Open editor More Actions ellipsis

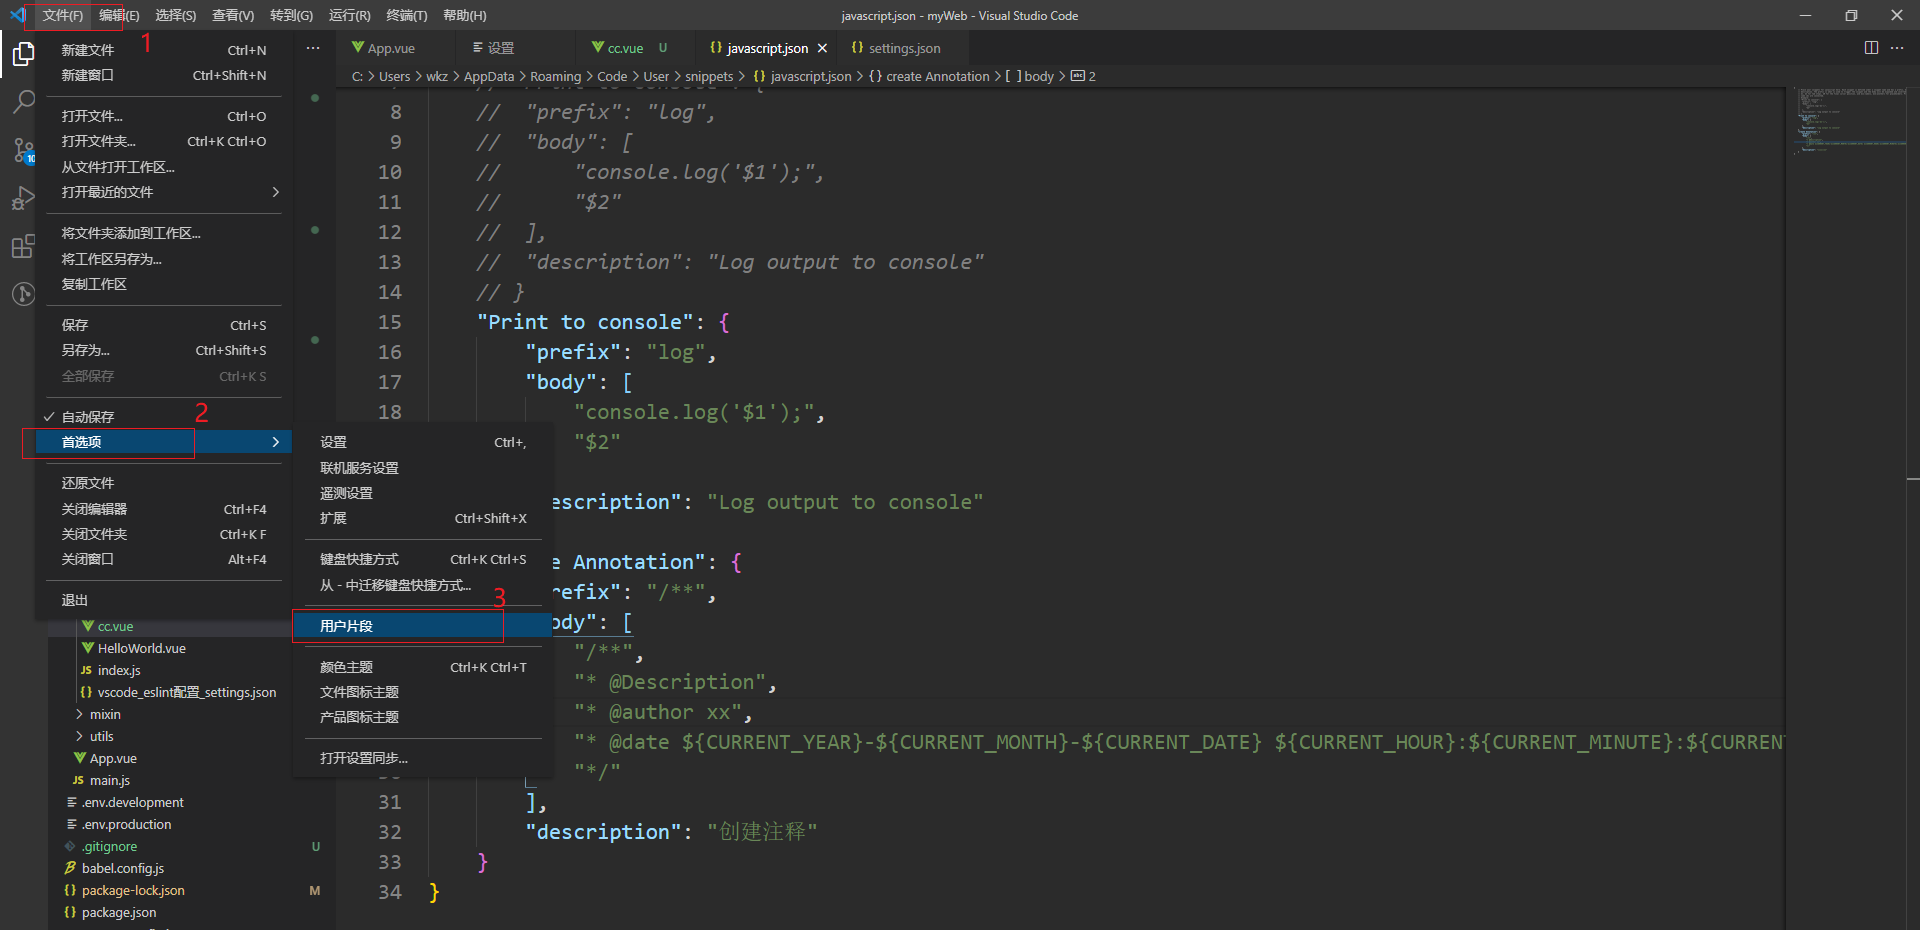[x=1897, y=48]
